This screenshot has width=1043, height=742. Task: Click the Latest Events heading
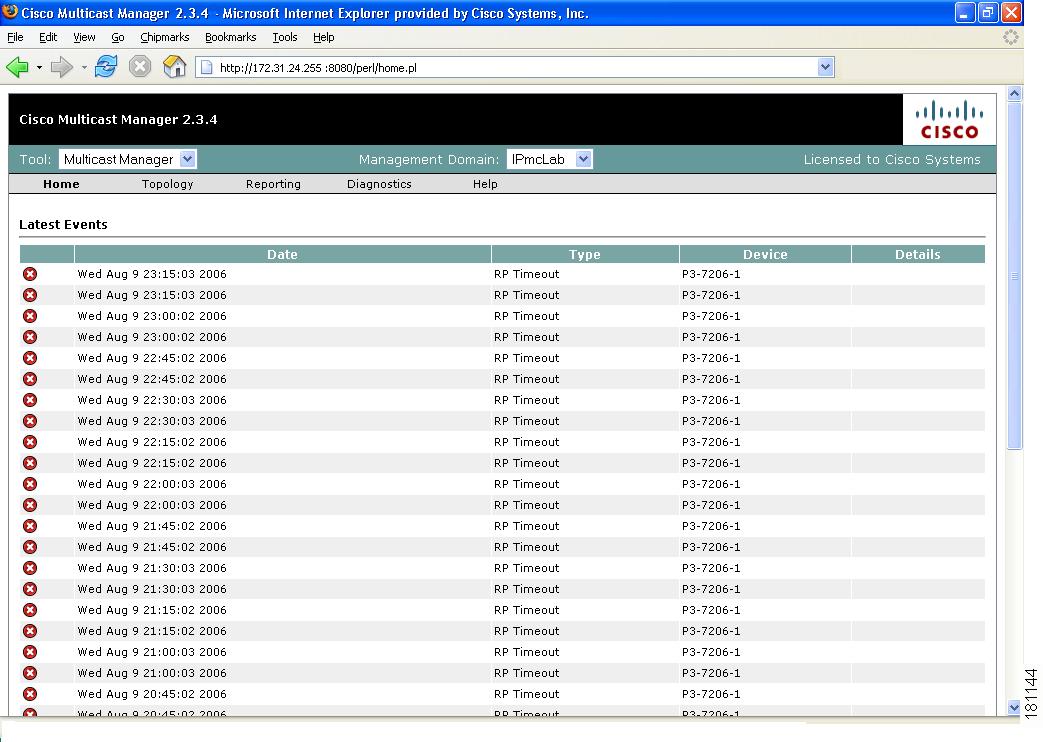(63, 224)
